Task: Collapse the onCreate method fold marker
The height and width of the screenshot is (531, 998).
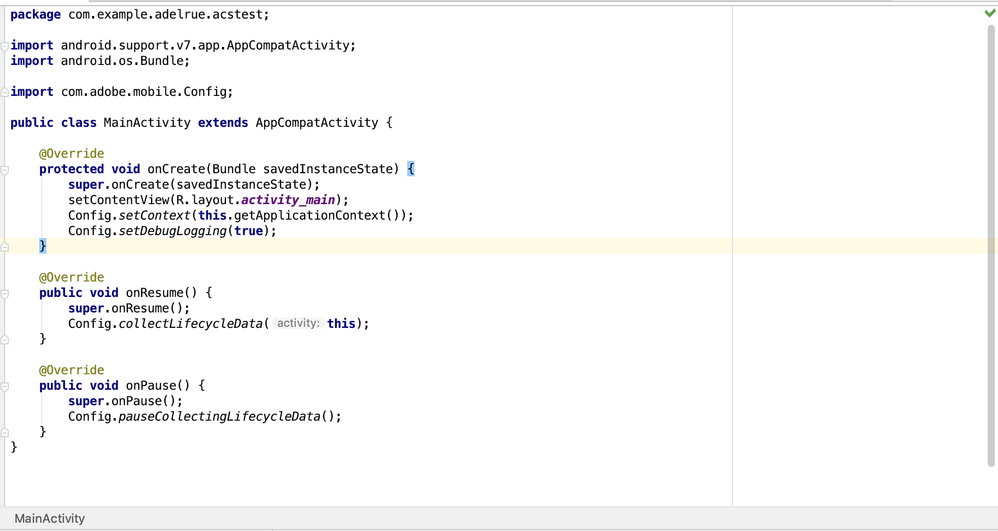Action: click(x=5, y=170)
